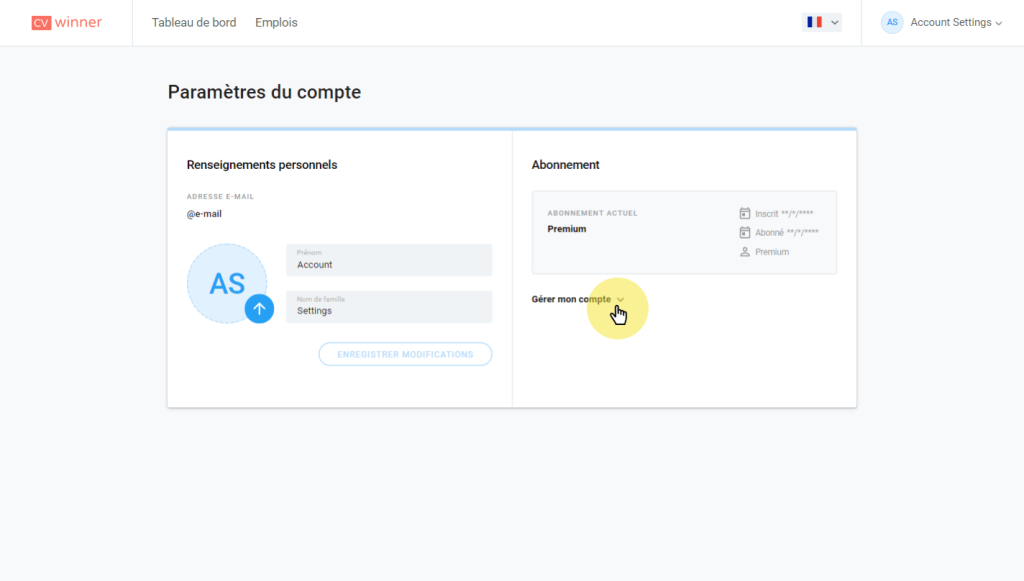Click the Abonnement heading
This screenshot has height=581, width=1024.
pyautogui.click(x=566, y=165)
